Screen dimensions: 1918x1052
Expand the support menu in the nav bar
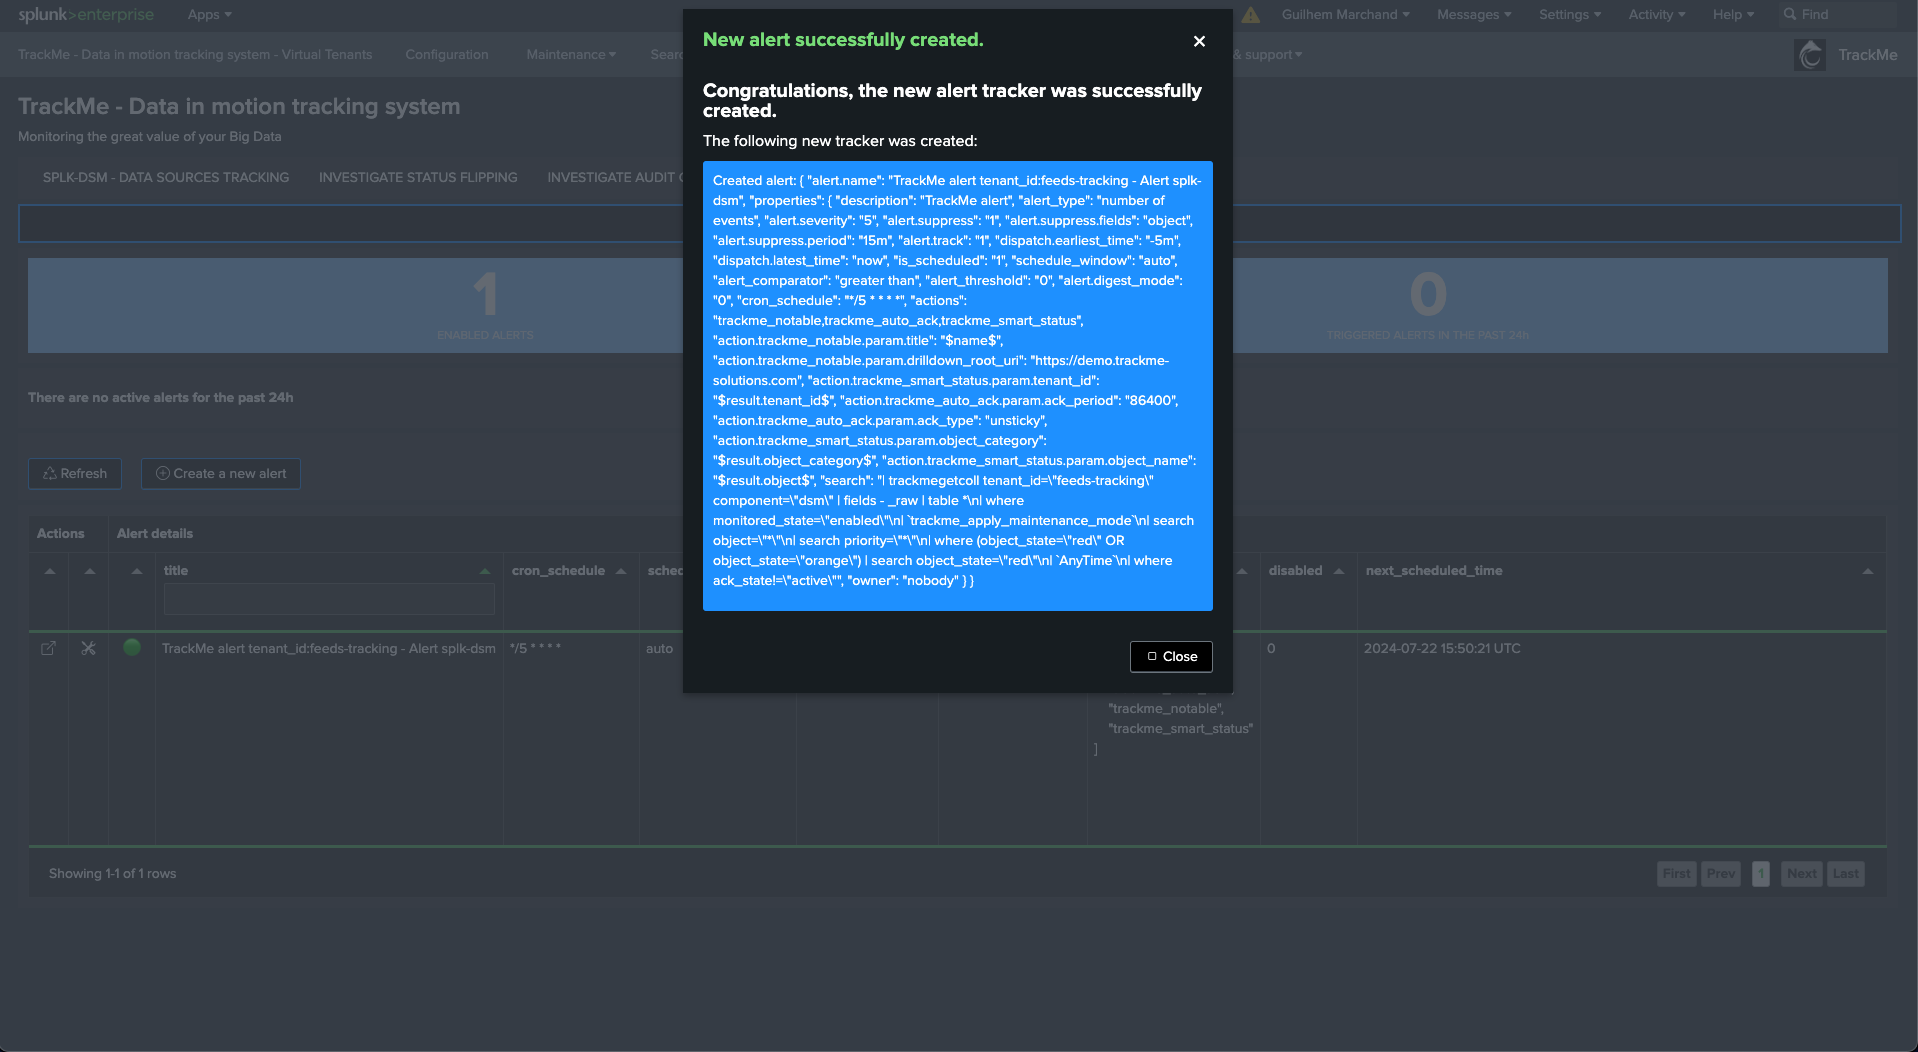pos(1268,54)
